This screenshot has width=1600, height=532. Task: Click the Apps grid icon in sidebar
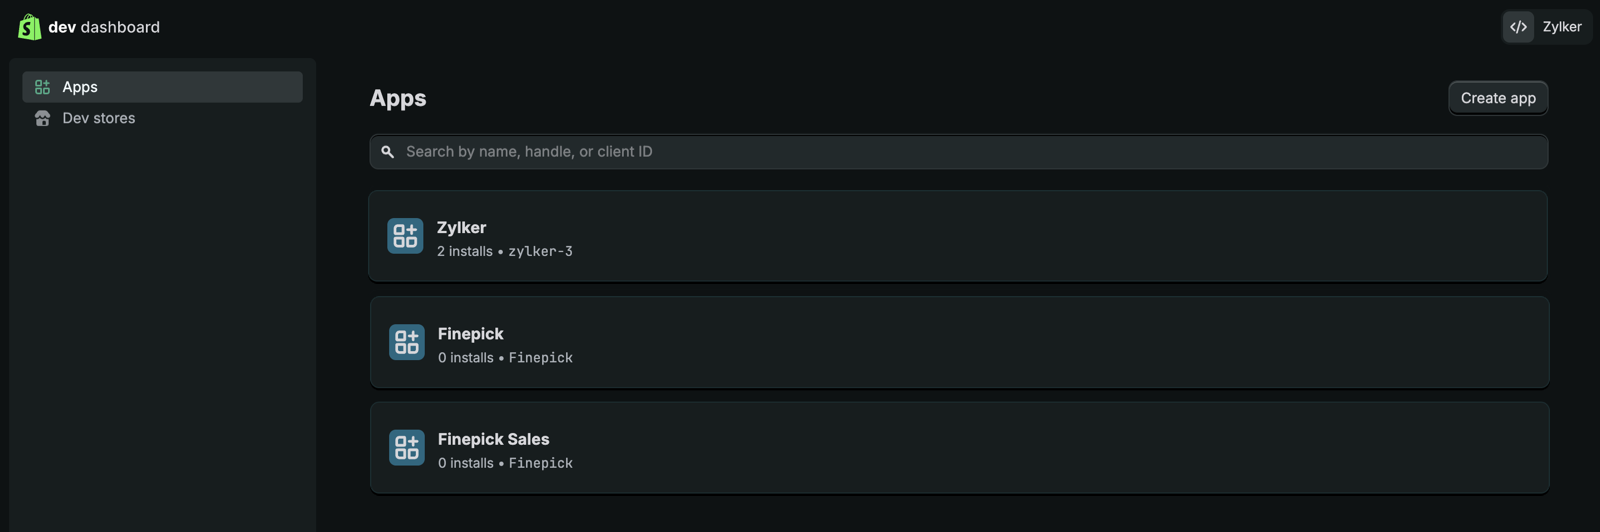42,87
